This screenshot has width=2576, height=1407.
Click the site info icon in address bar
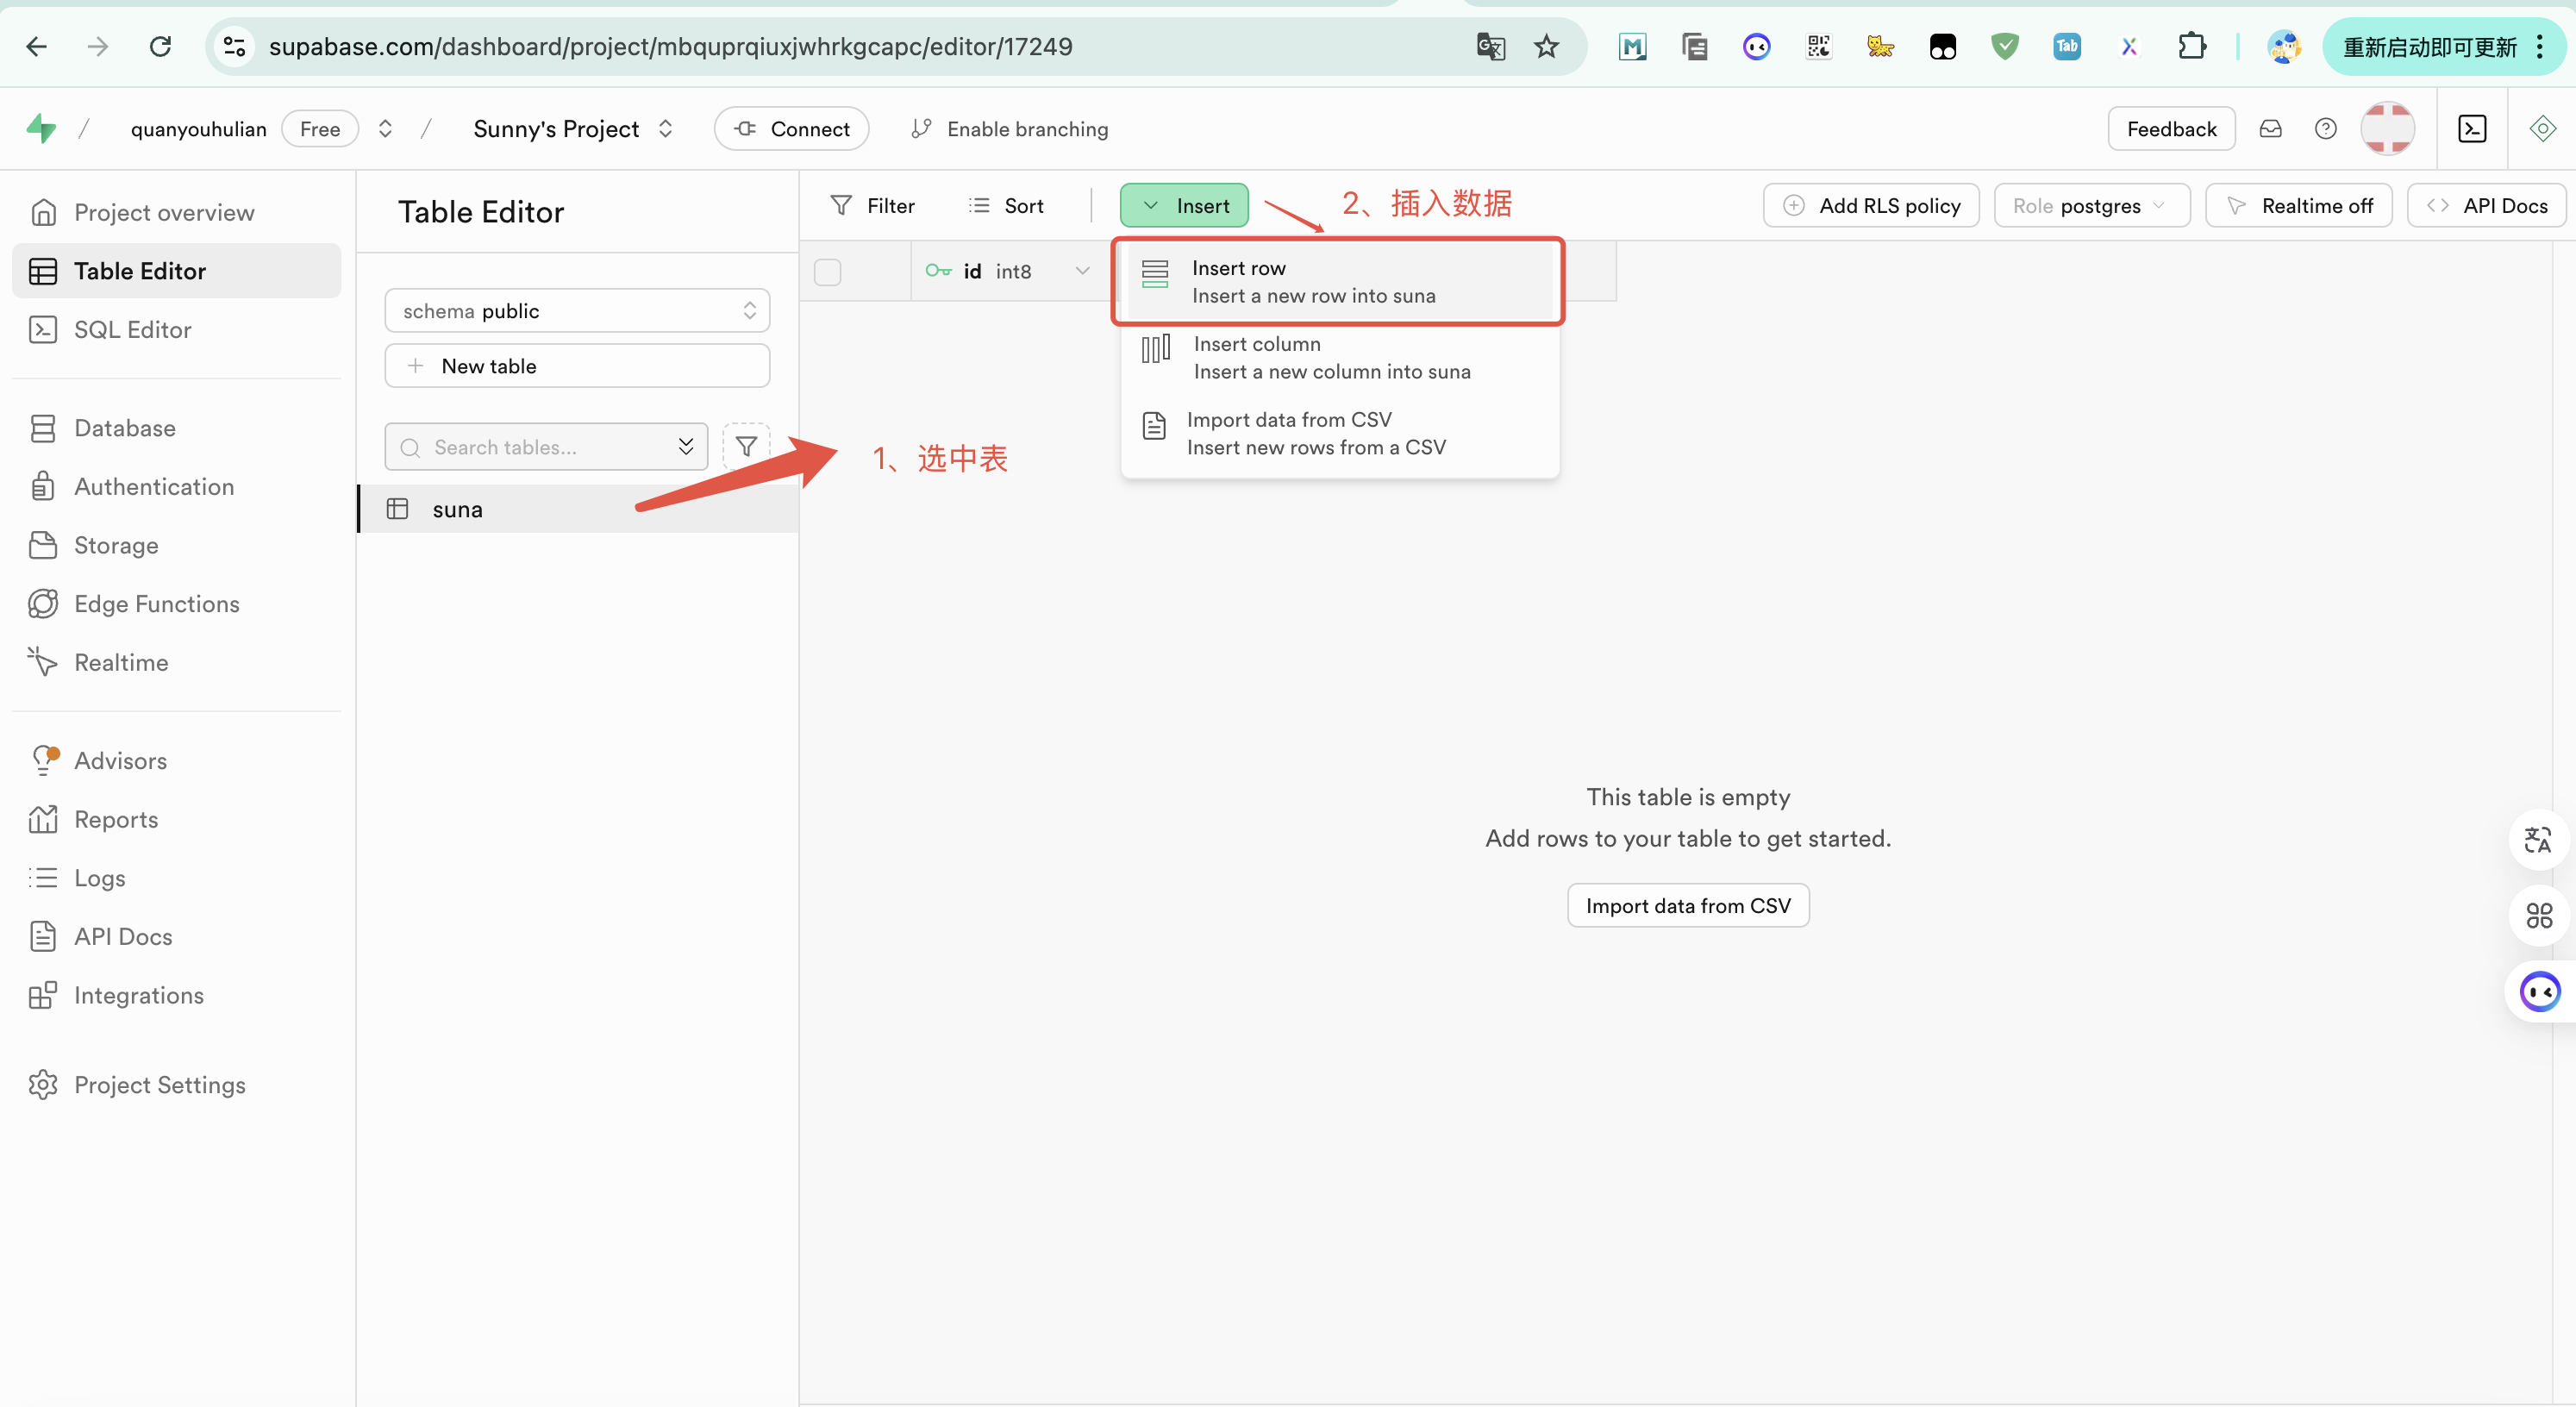[234, 46]
